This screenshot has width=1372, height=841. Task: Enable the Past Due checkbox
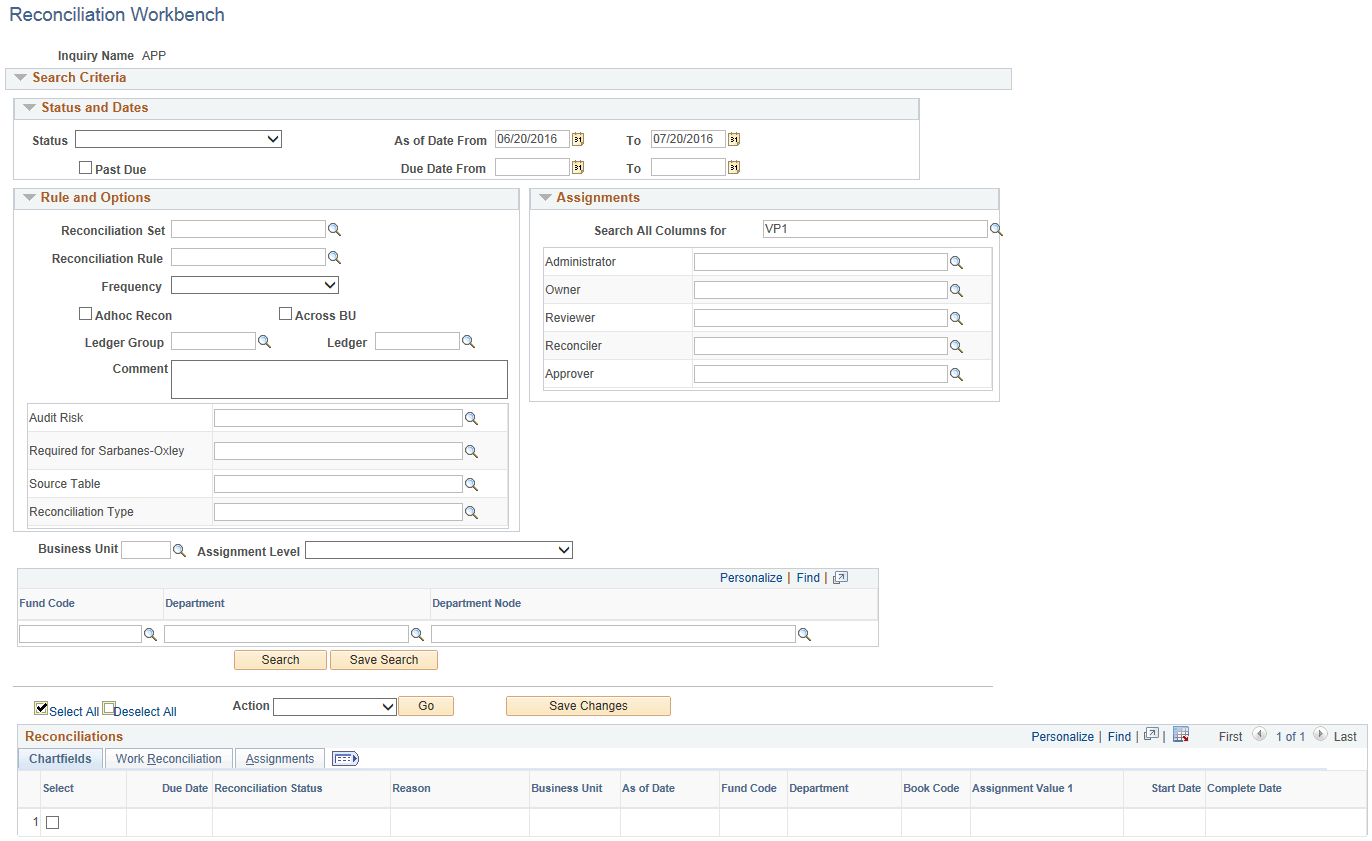click(x=85, y=168)
